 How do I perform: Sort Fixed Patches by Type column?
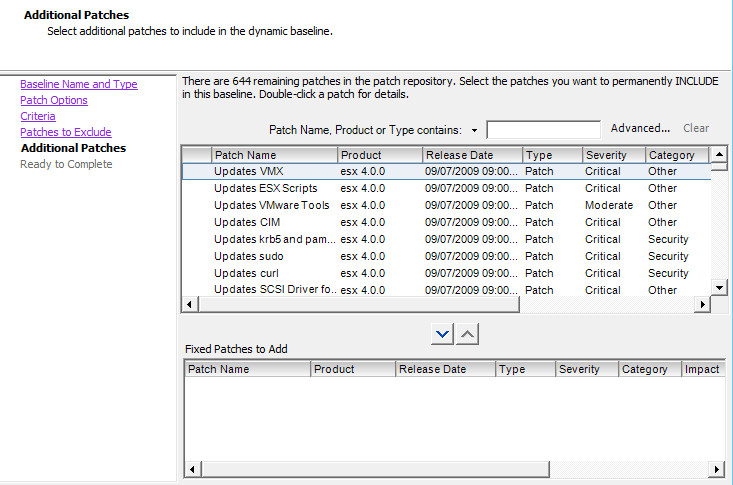click(525, 369)
